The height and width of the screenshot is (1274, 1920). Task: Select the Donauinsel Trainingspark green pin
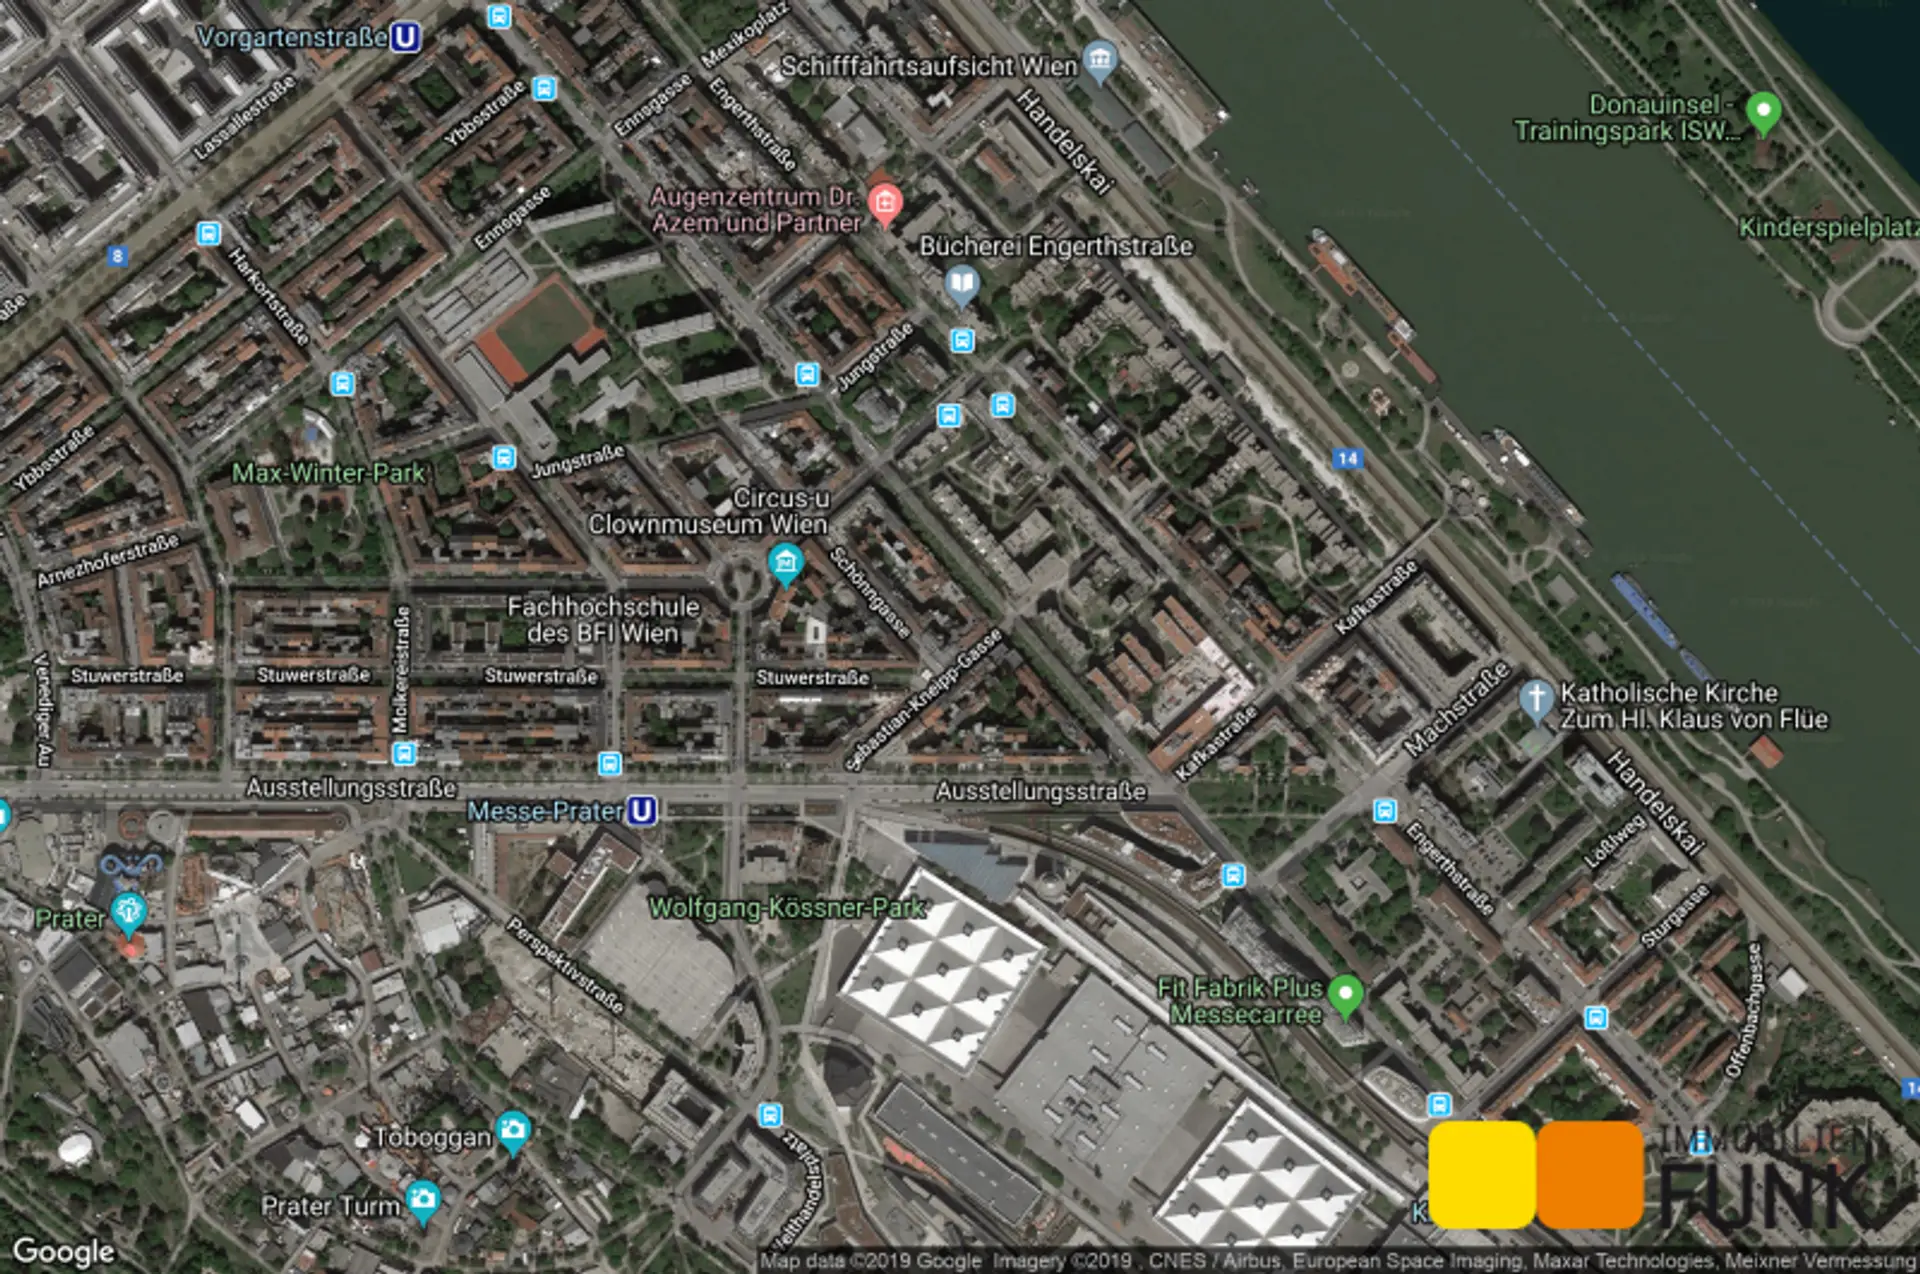(1763, 110)
